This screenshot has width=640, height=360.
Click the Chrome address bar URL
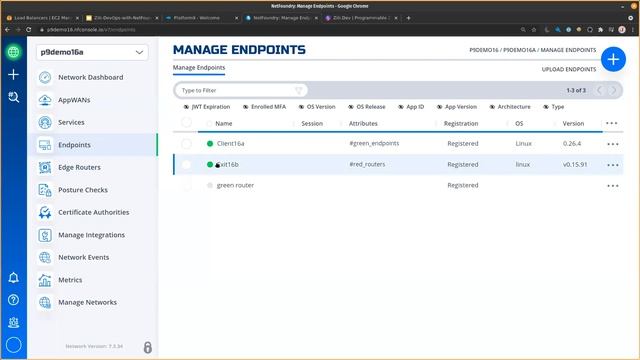point(91,30)
